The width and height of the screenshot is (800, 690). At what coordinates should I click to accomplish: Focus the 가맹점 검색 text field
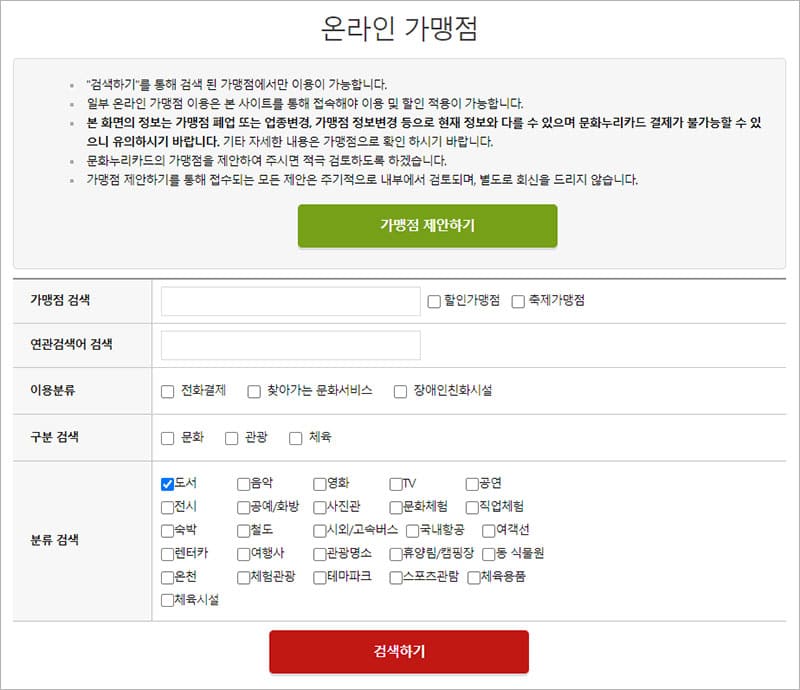point(290,301)
